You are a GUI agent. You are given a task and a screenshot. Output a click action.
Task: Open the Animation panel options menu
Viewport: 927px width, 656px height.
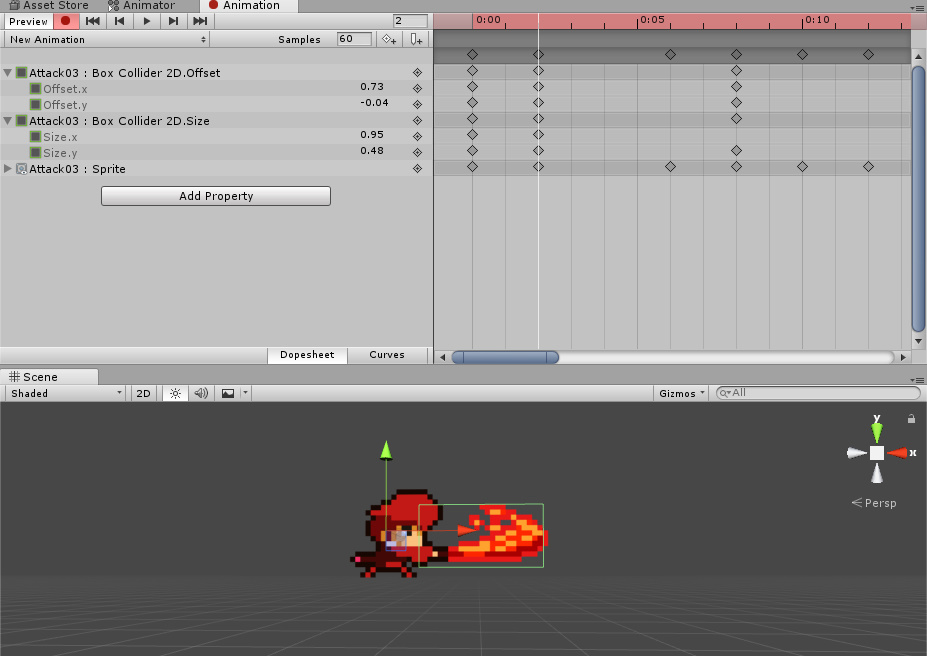pos(916,8)
